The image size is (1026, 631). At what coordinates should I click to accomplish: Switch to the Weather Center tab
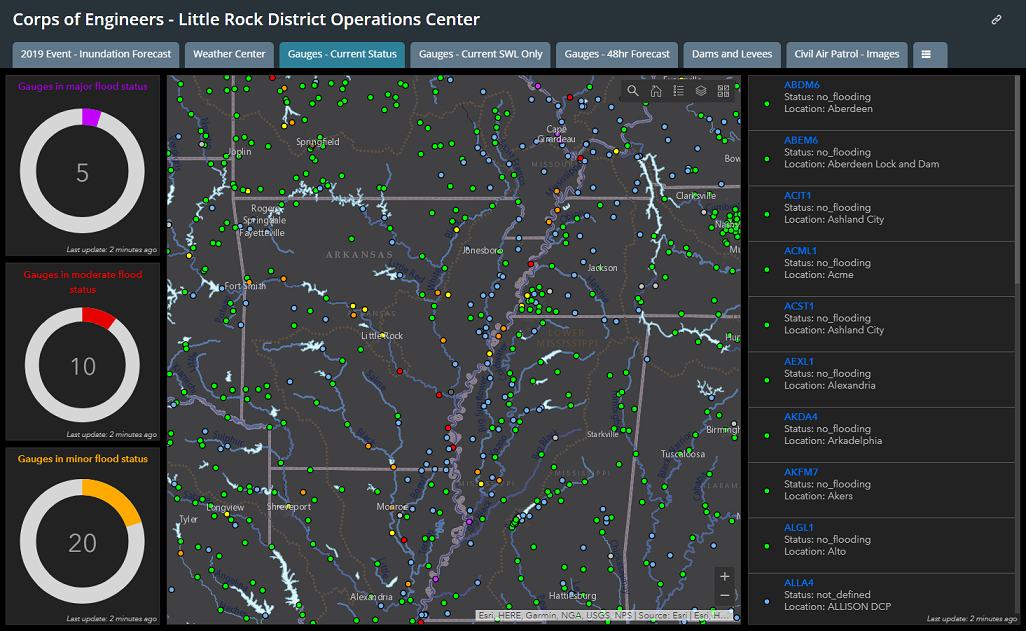pos(229,54)
